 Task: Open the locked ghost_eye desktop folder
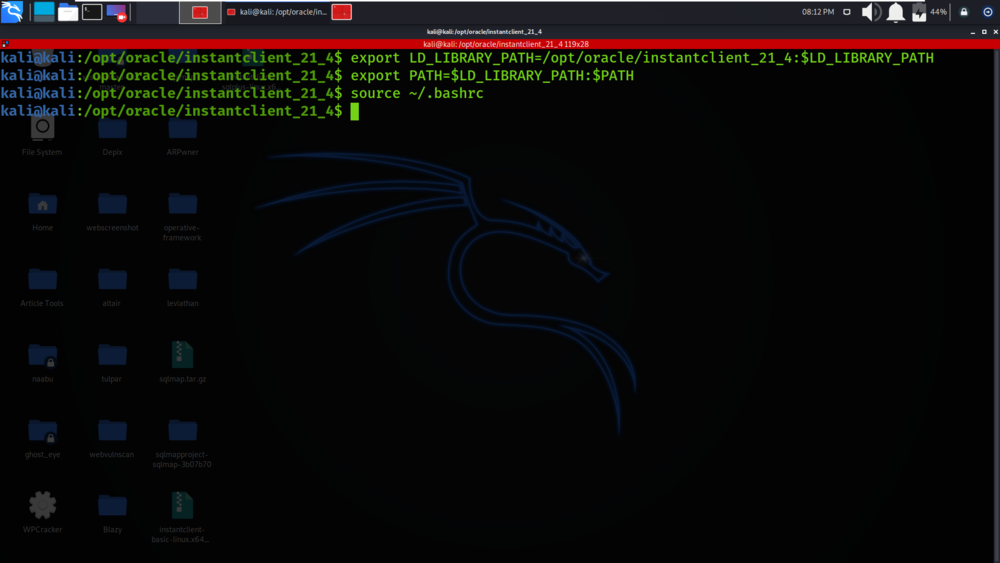[x=43, y=439]
